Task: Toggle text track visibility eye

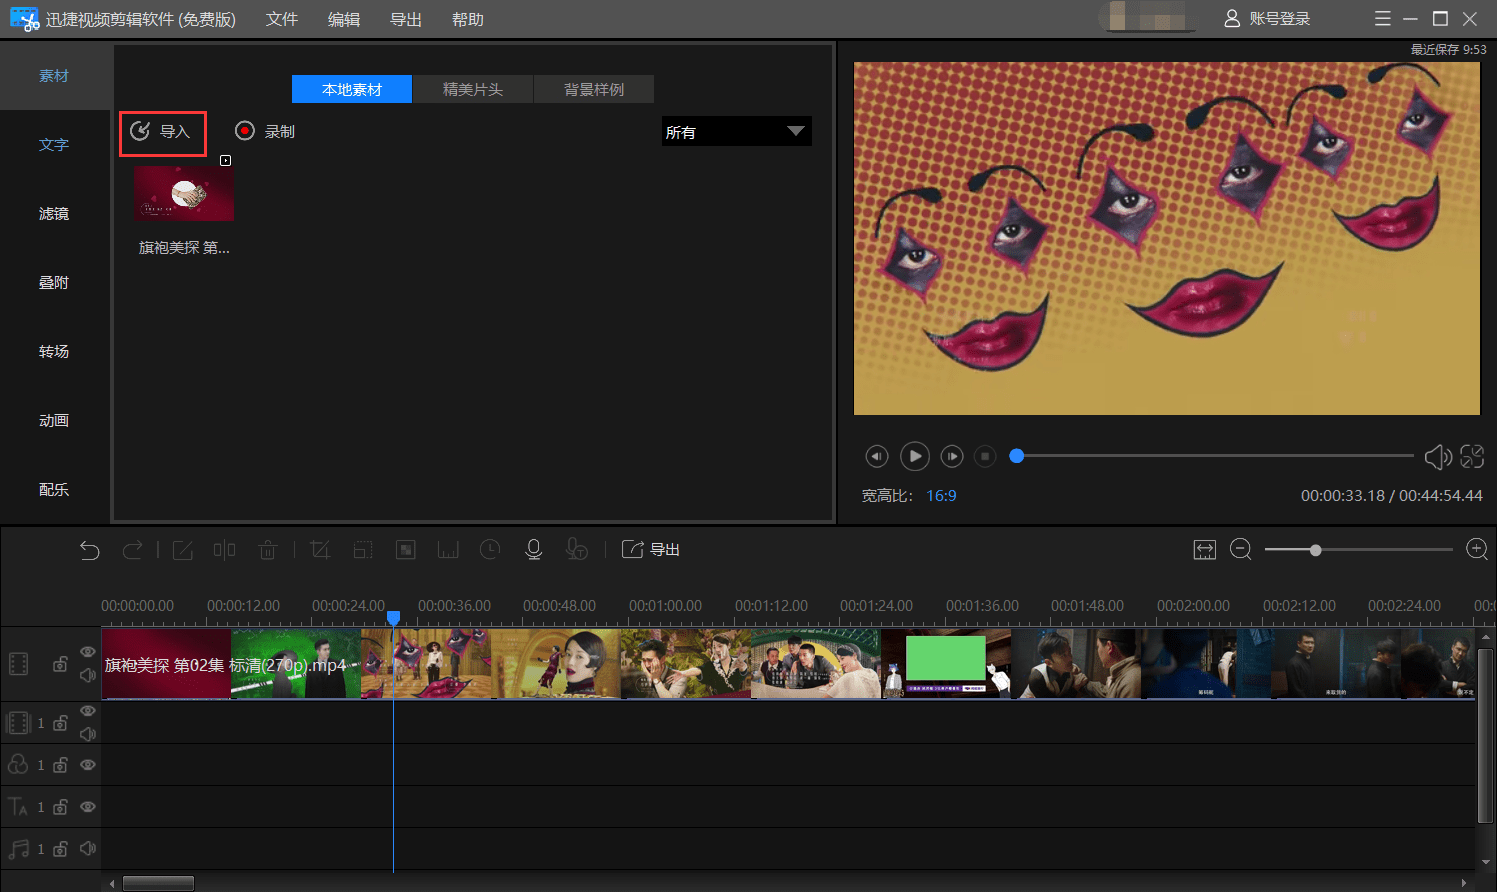Action: 88,807
